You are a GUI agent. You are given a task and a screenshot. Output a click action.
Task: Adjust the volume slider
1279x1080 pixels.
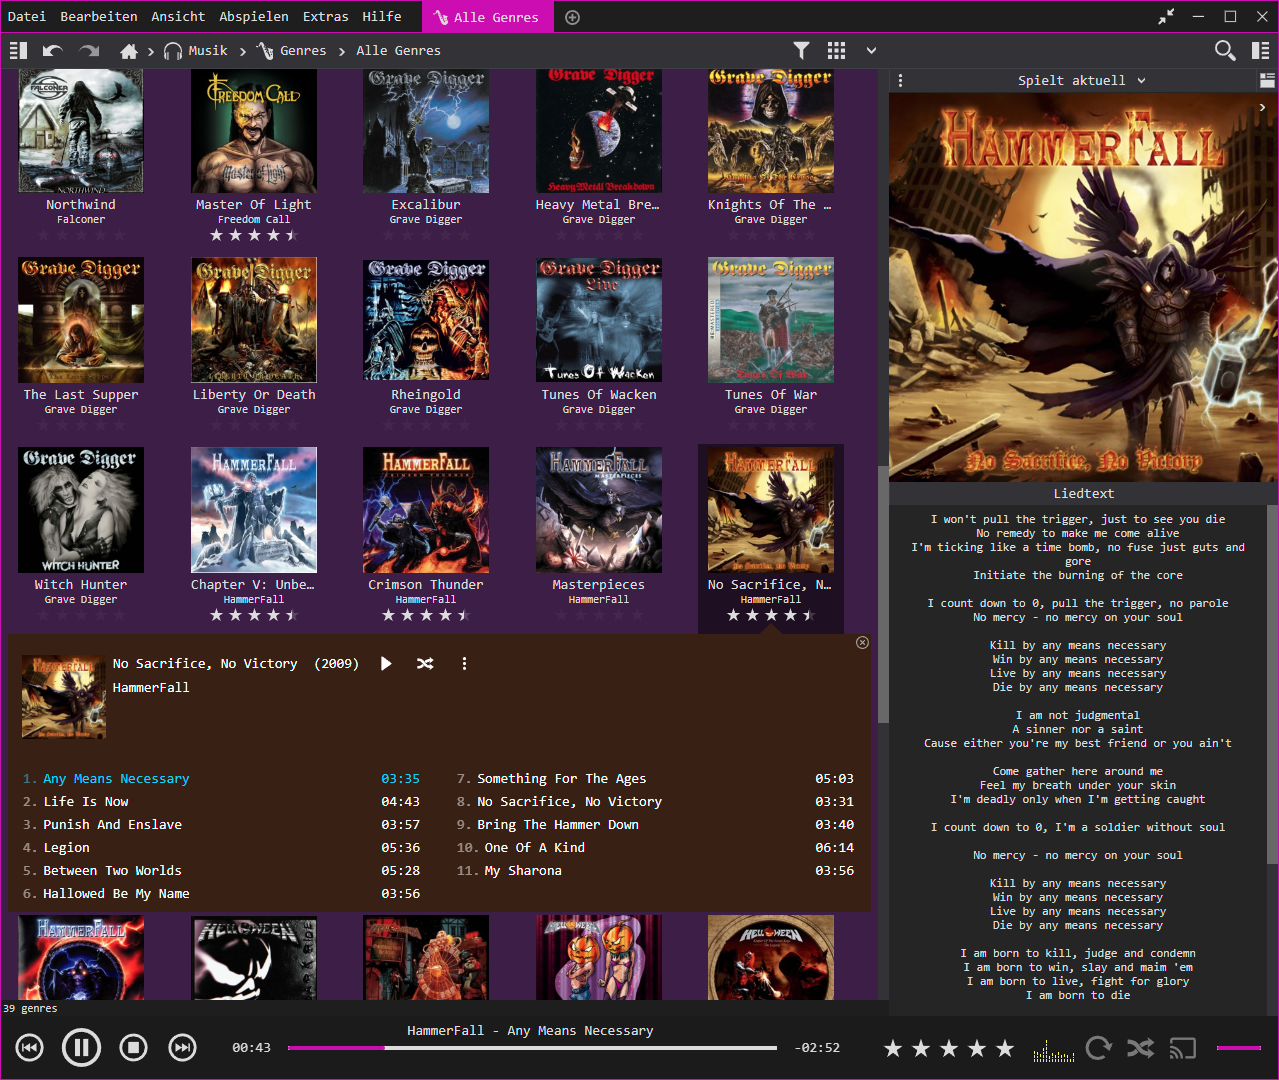coord(1239,1048)
